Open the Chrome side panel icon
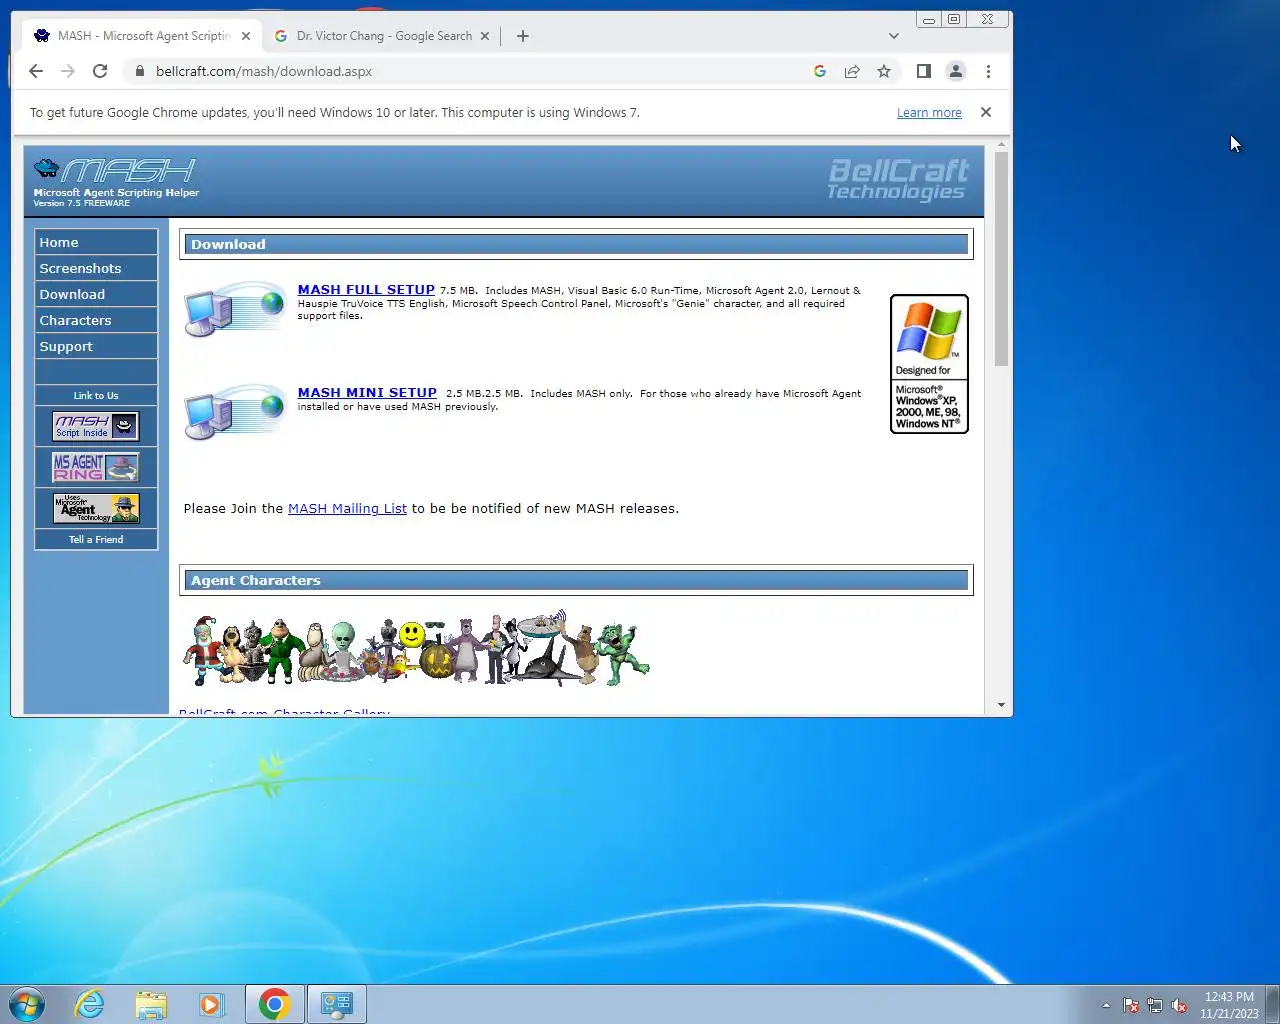 924,71
